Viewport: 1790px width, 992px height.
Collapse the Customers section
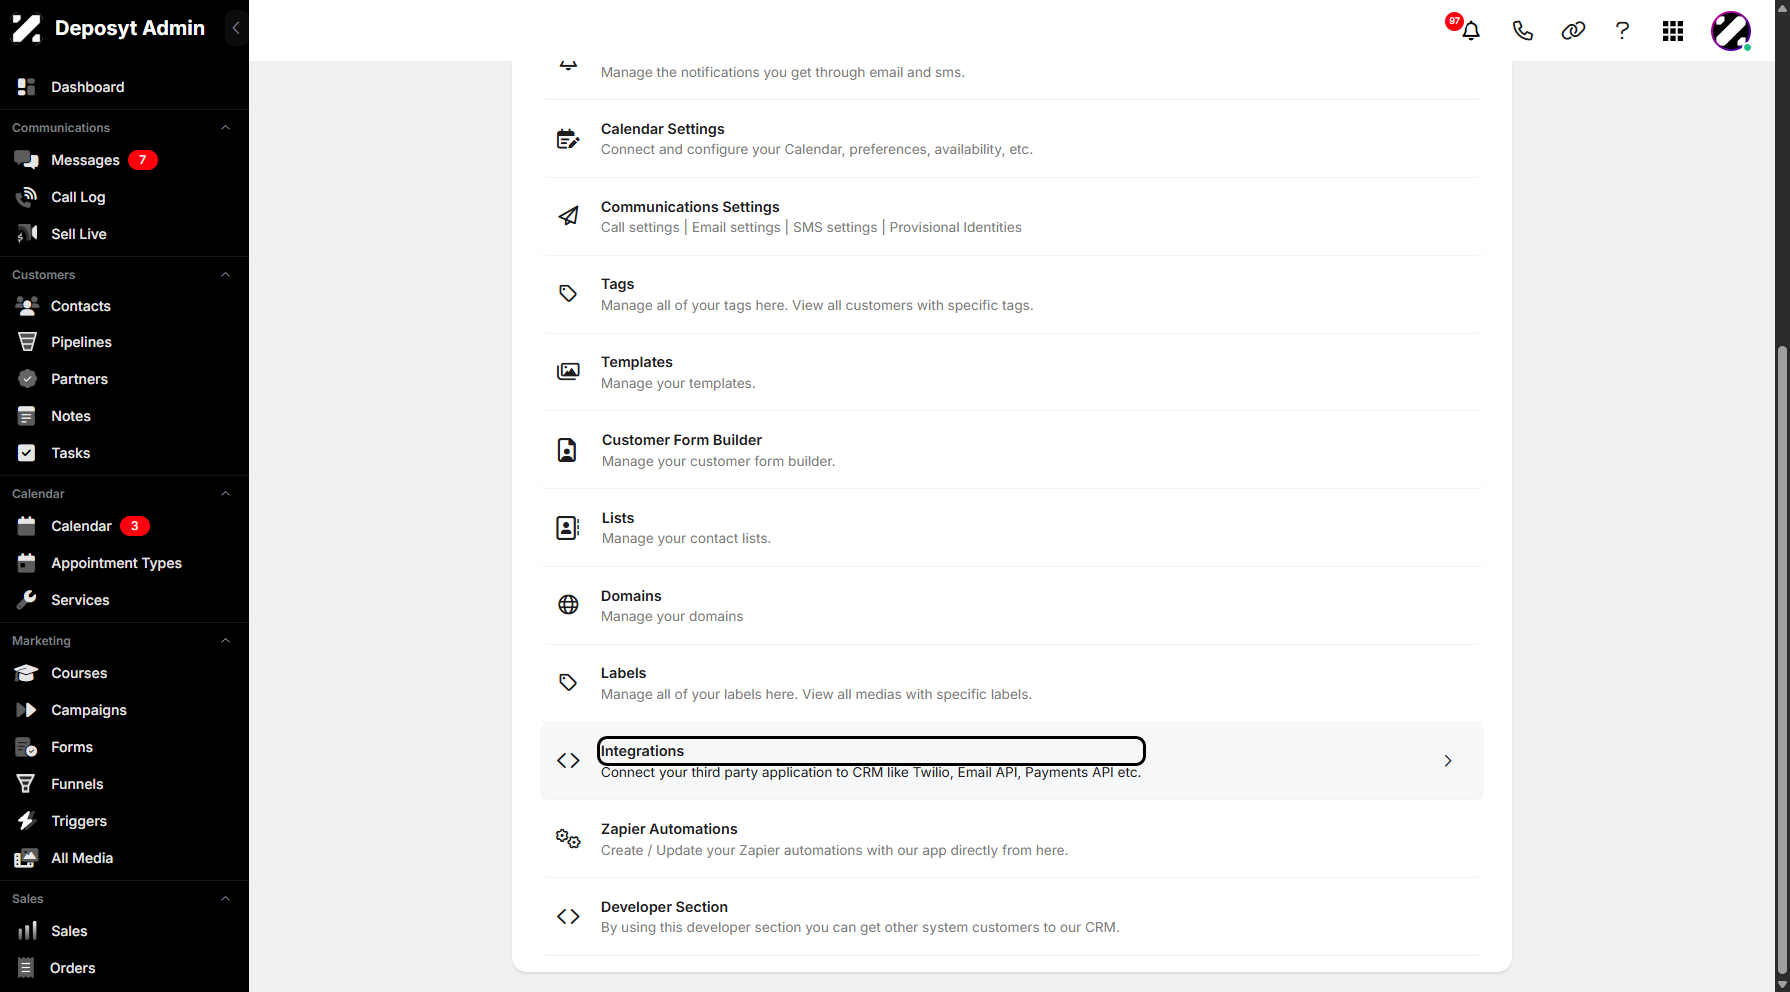(226, 275)
